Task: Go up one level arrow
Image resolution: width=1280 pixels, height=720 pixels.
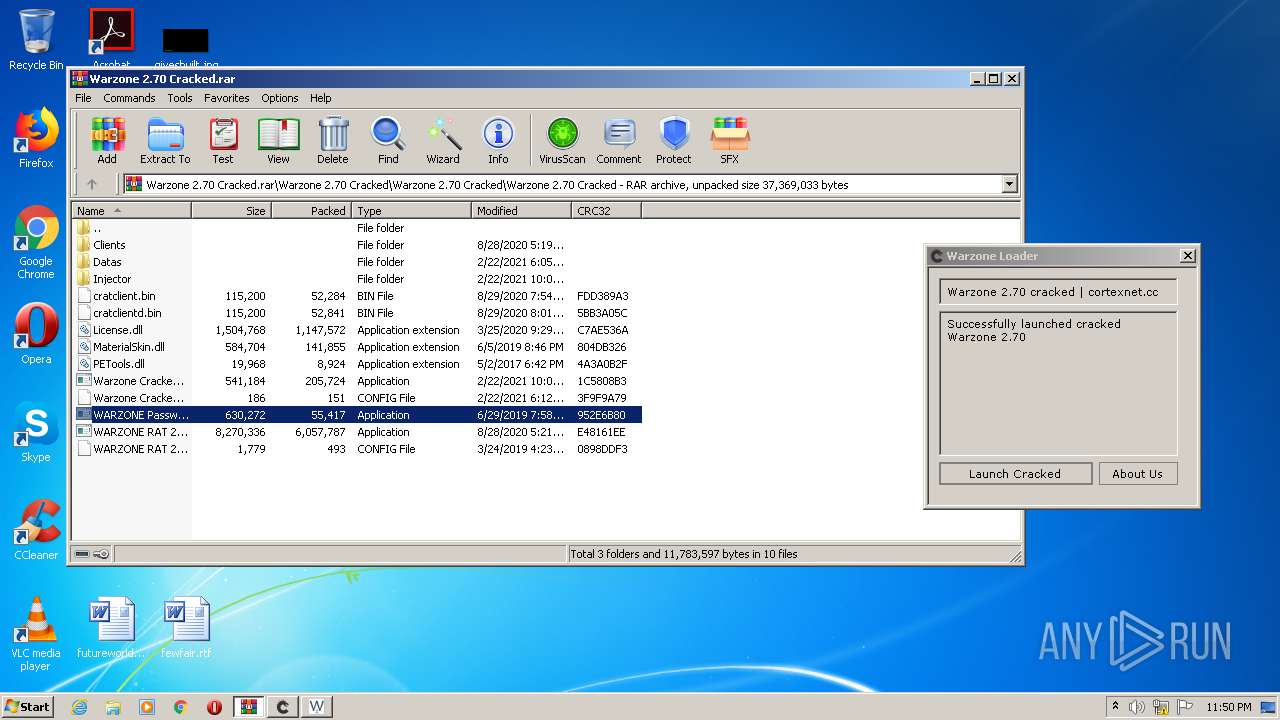Action: [92, 184]
